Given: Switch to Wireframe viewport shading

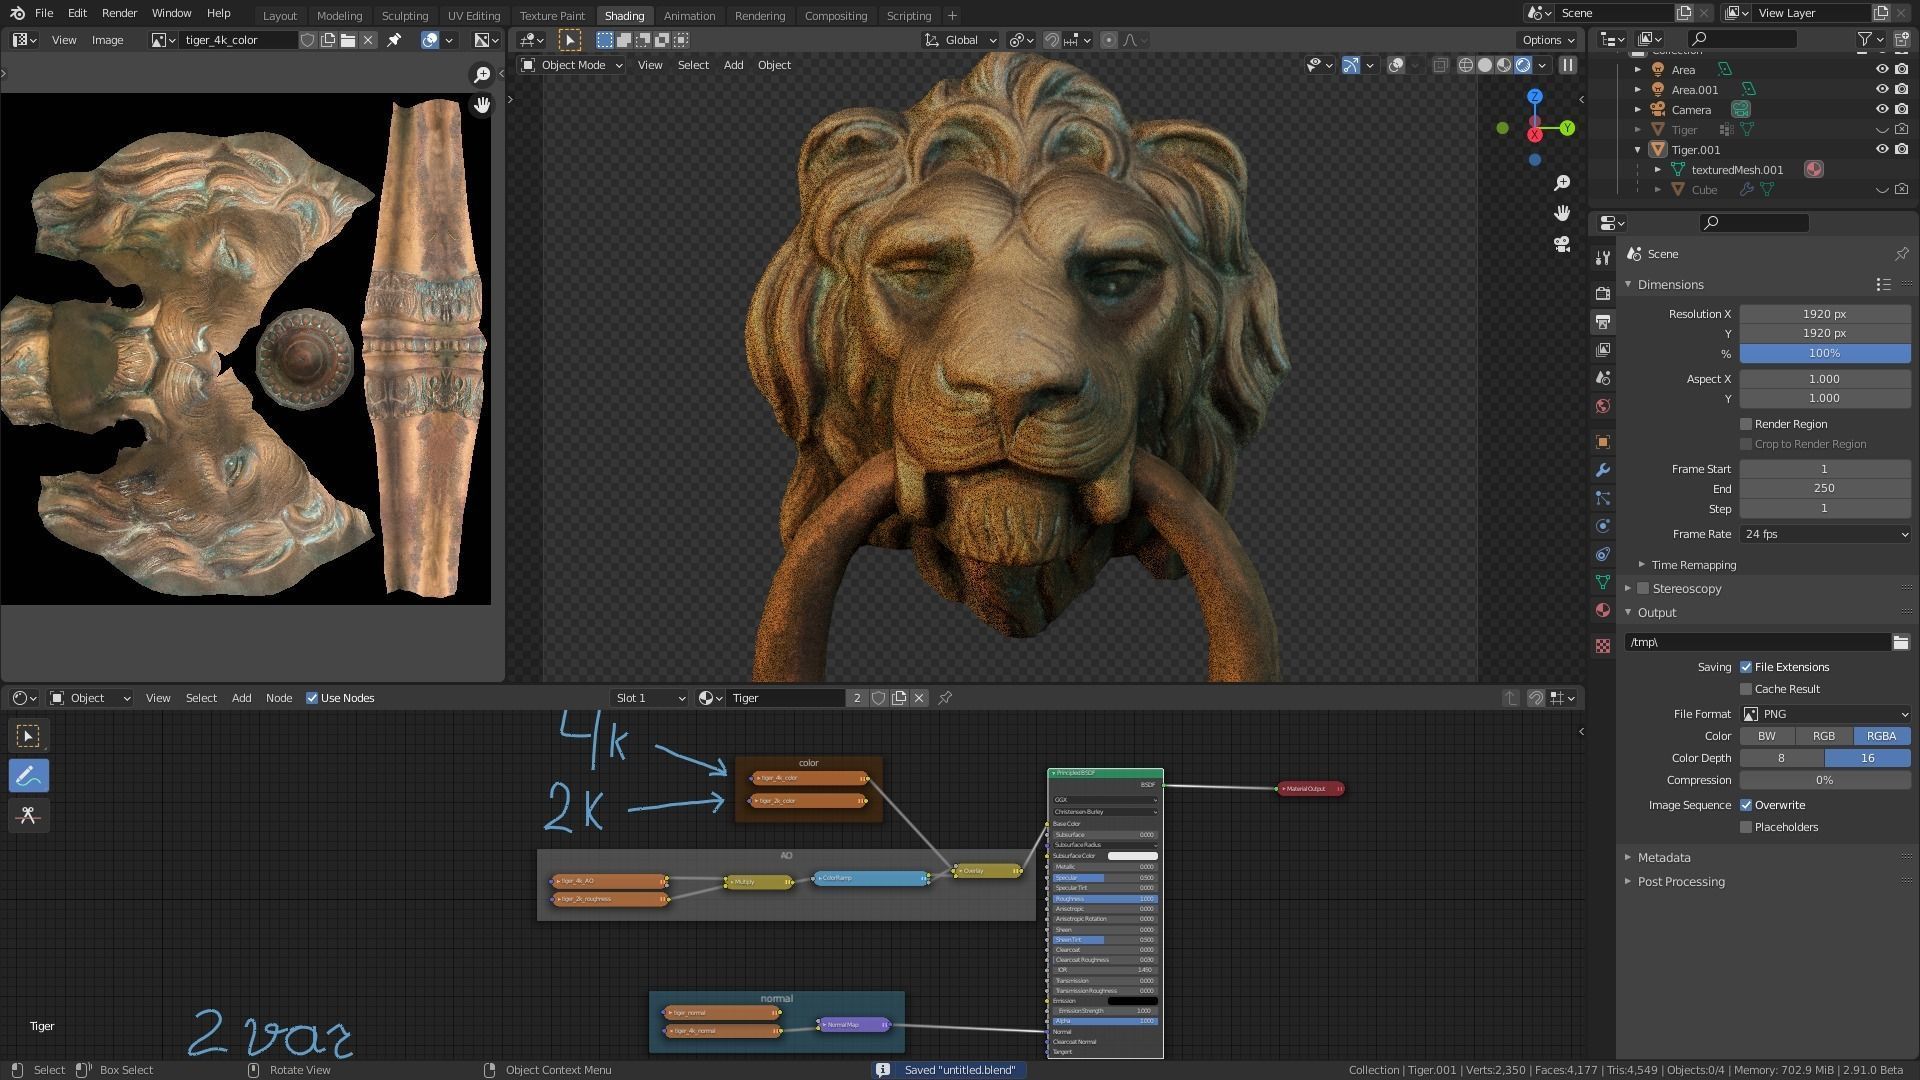Looking at the screenshot, I should click(1466, 65).
